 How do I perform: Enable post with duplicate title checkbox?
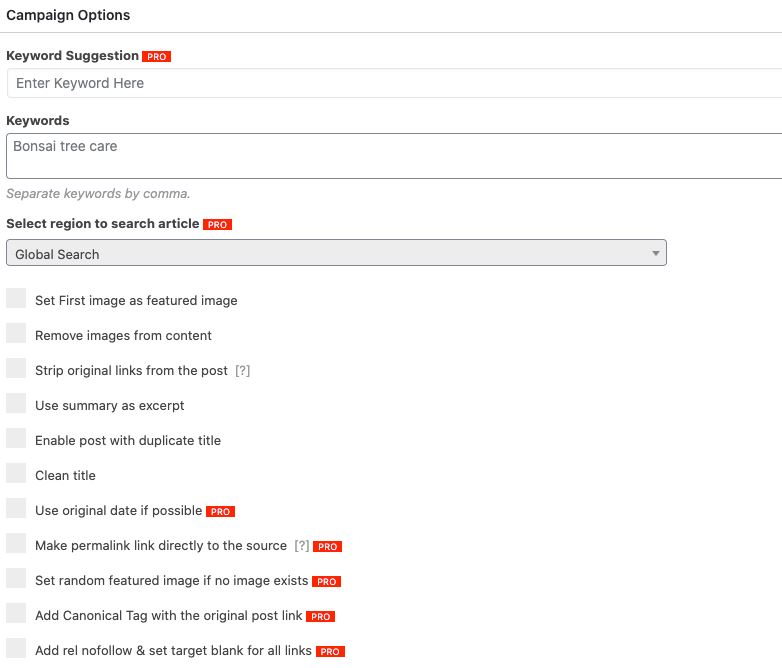point(16,438)
